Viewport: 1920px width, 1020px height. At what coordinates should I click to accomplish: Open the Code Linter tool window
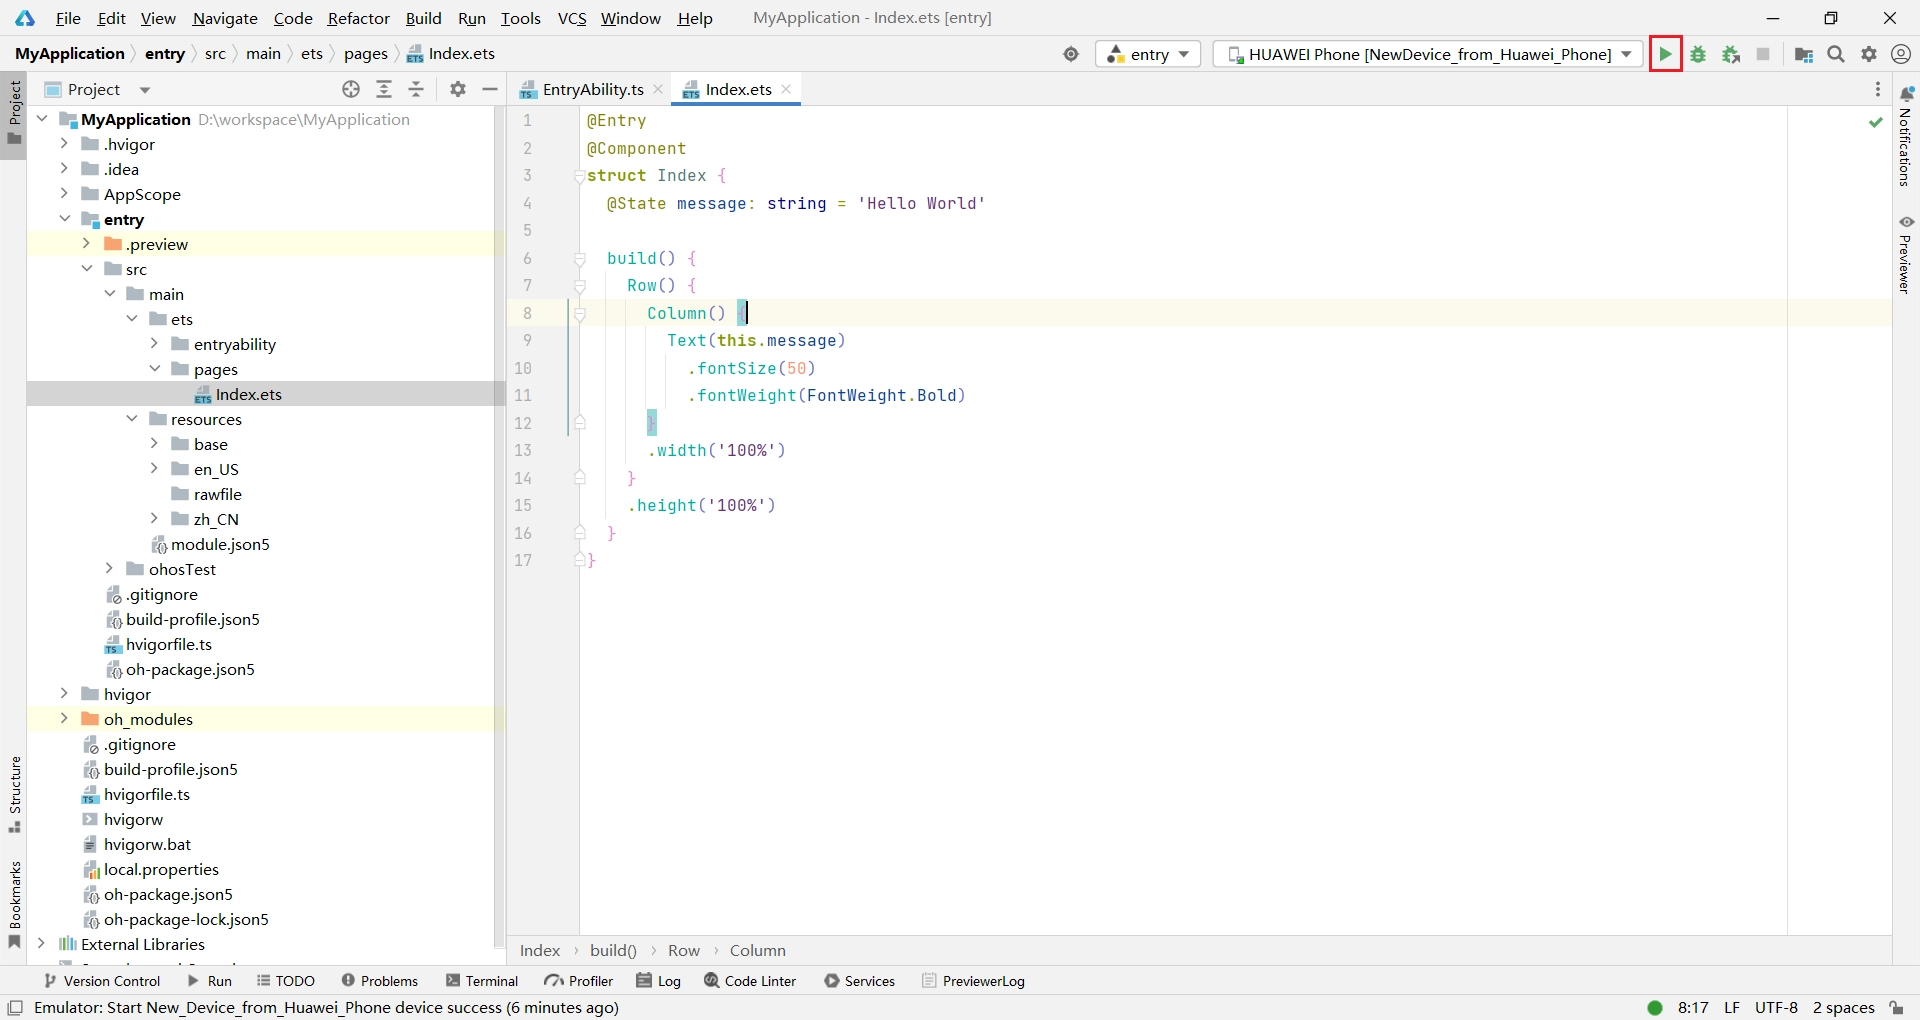[750, 981]
